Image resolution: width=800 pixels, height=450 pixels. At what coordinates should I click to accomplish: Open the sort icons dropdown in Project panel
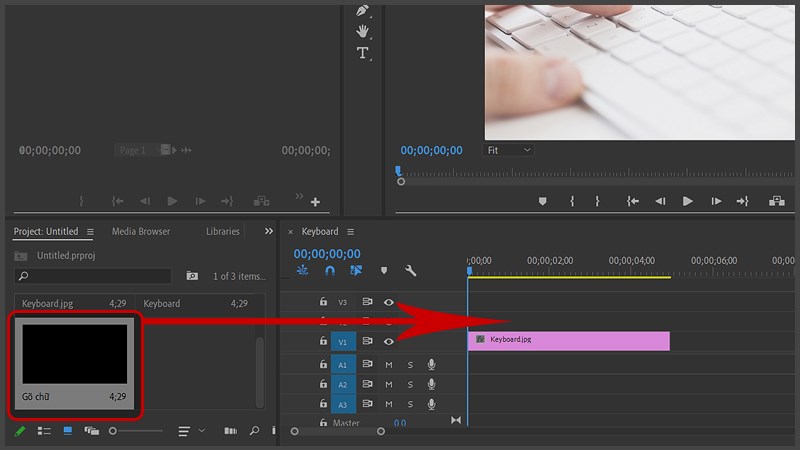(189, 431)
